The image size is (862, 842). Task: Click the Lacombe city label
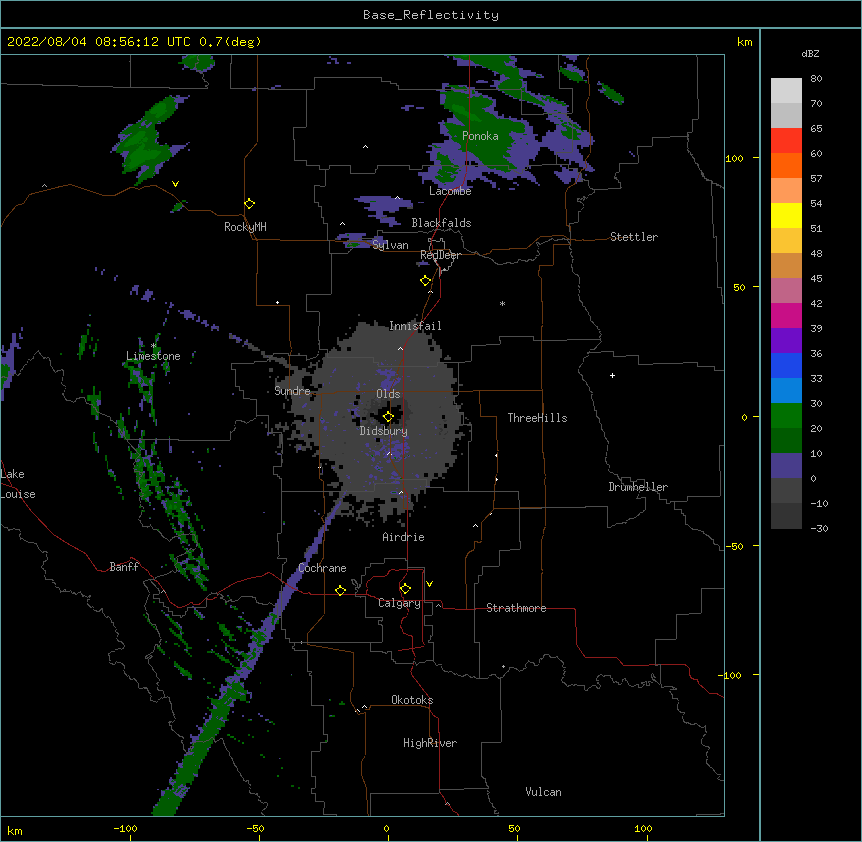pos(450,191)
